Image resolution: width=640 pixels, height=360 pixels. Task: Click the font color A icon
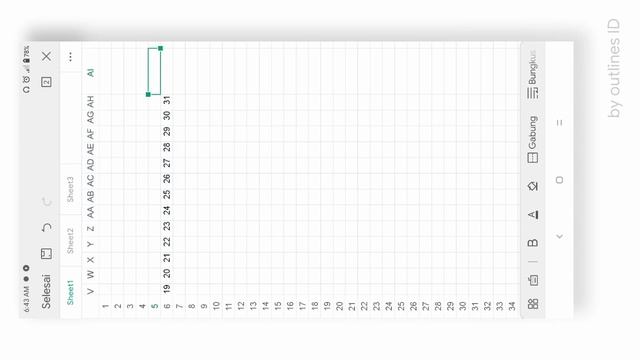point(533,215)
